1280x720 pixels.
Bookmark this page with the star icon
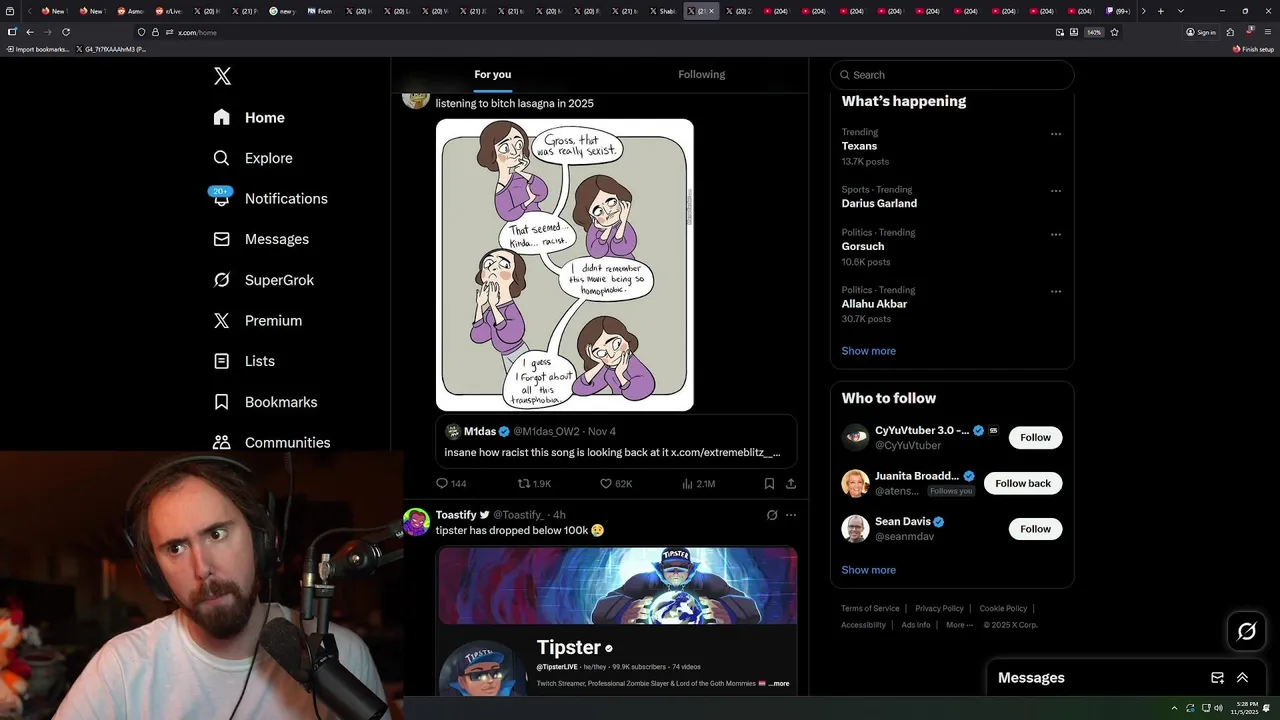(1114, 32)
